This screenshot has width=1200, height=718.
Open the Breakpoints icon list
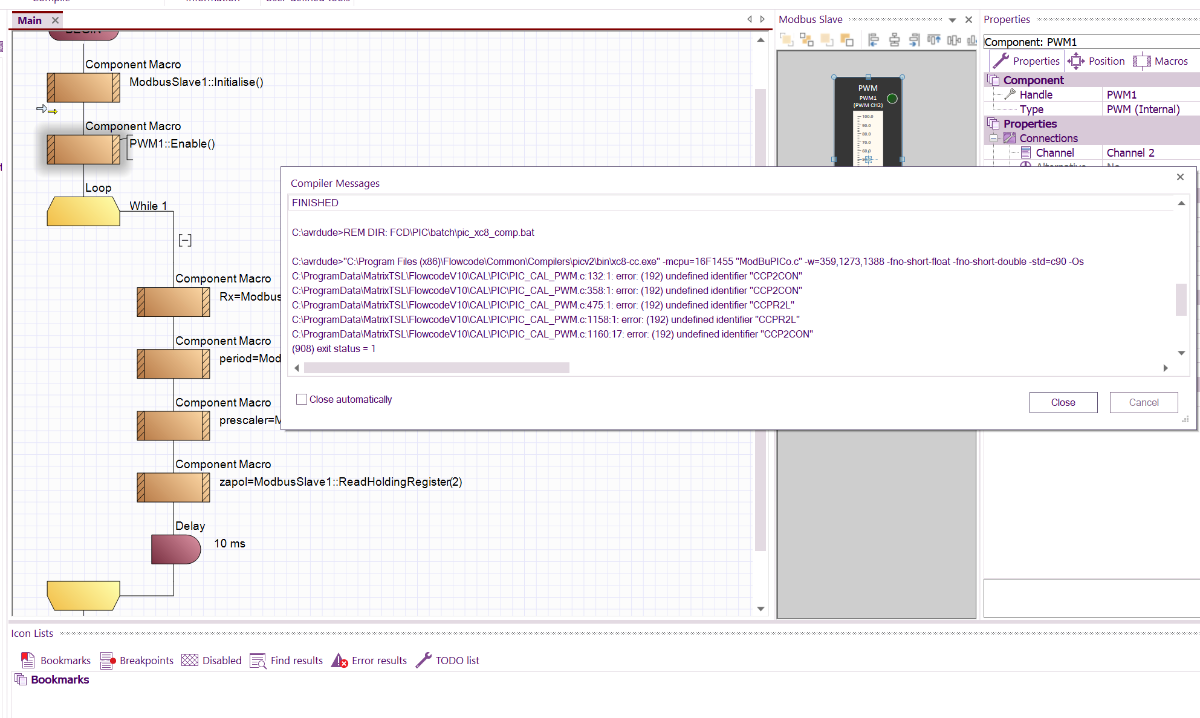pos(136,660)
